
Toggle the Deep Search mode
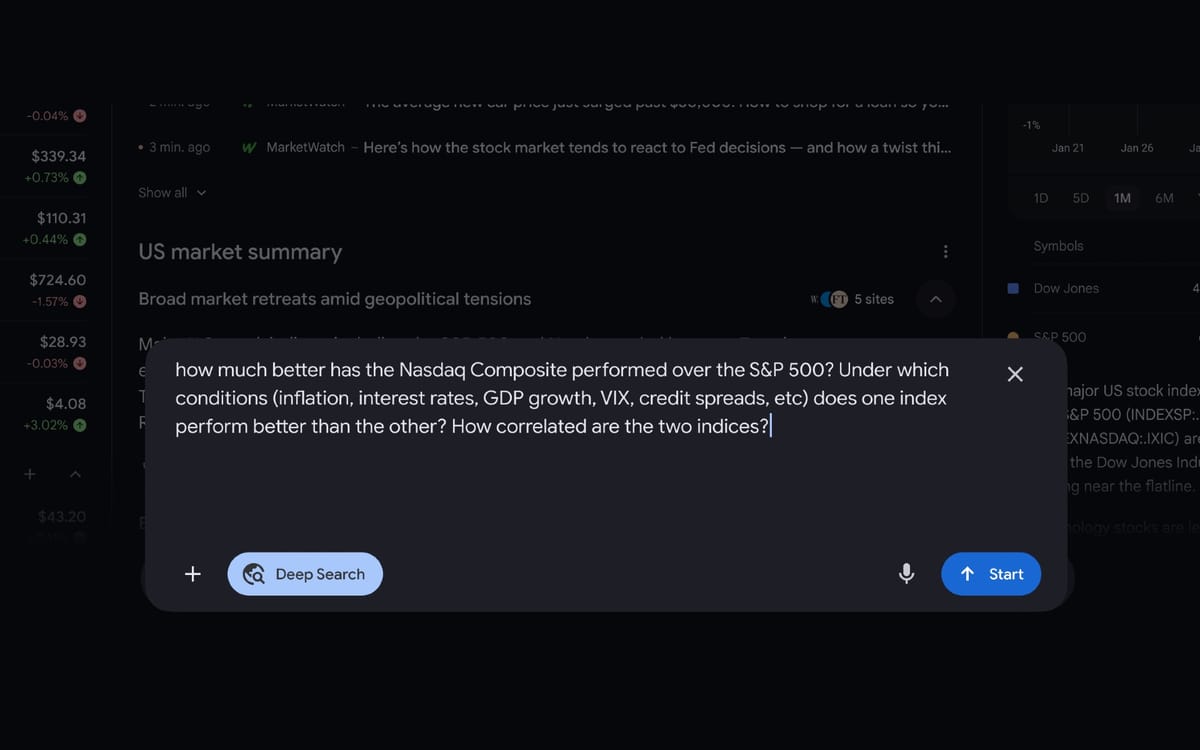305,573
